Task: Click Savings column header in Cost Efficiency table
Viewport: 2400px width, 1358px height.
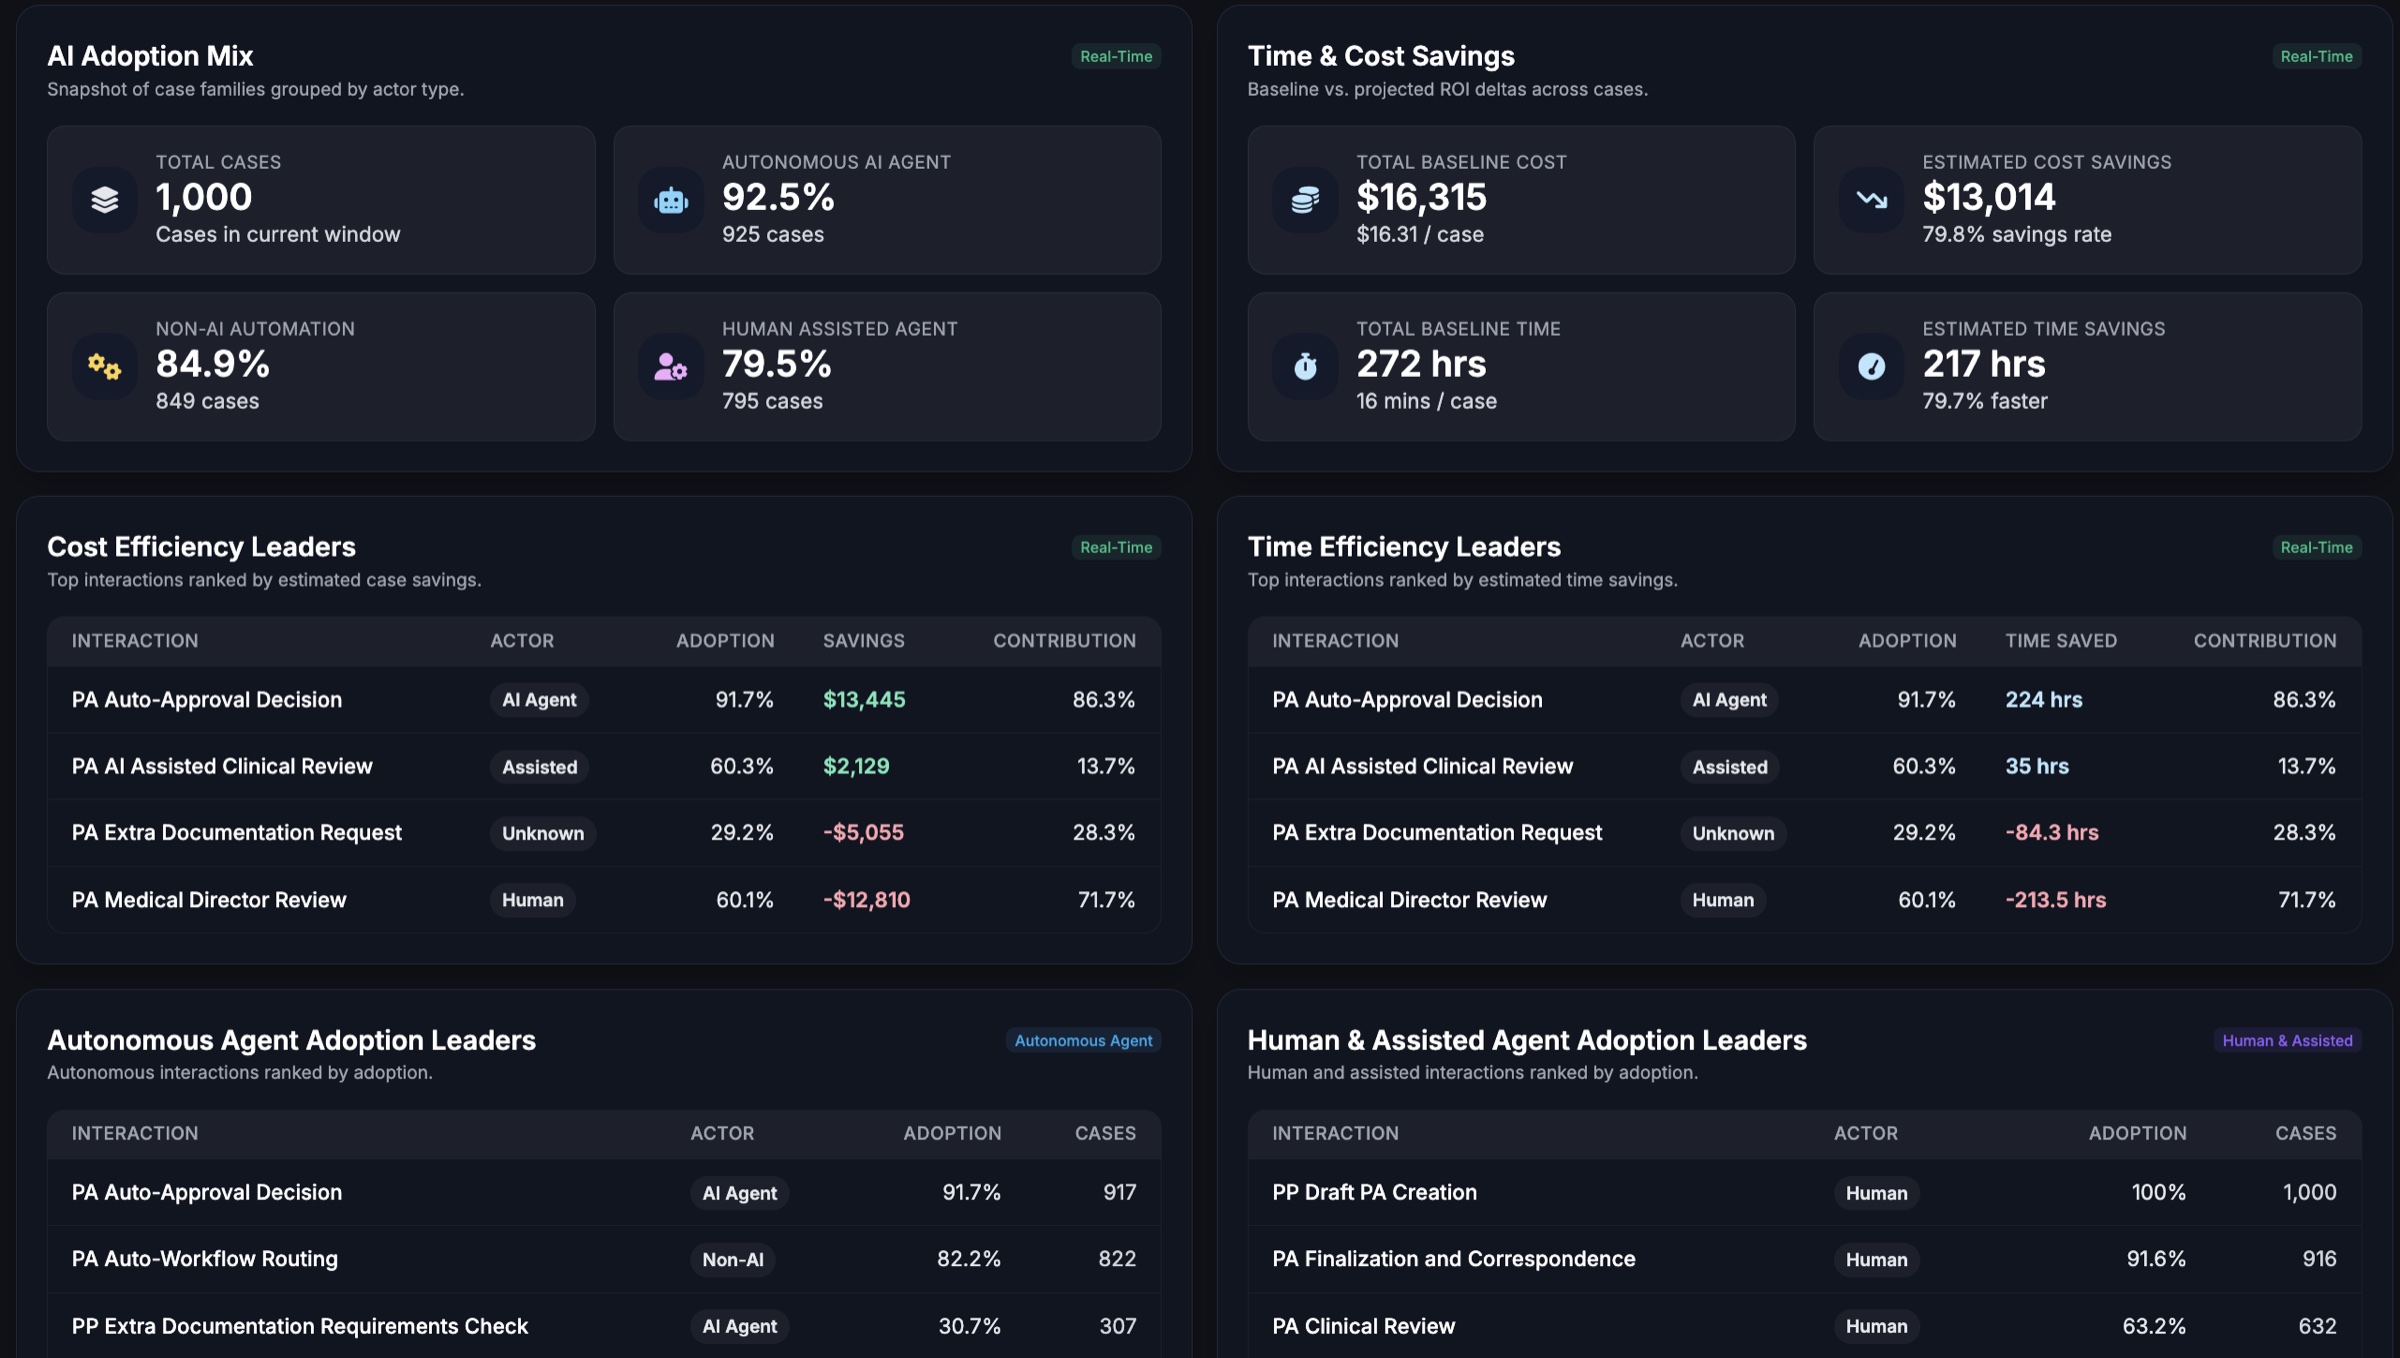Action: 864,641
